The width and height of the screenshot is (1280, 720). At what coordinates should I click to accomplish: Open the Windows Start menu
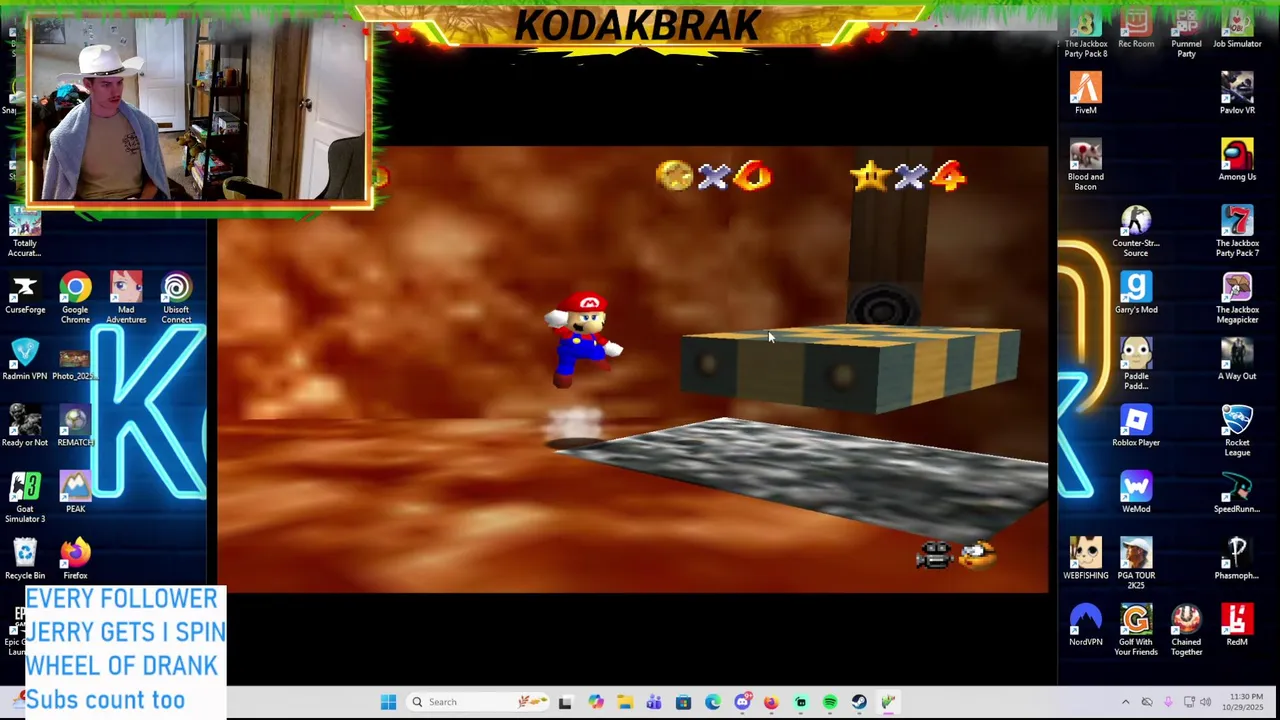[388, 702]
